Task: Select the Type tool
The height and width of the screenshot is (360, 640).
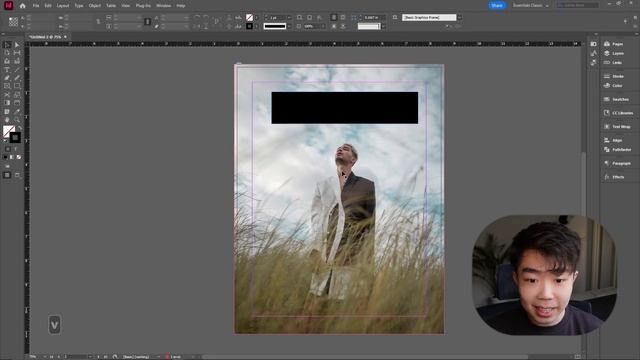Action: tap(7, 70)
